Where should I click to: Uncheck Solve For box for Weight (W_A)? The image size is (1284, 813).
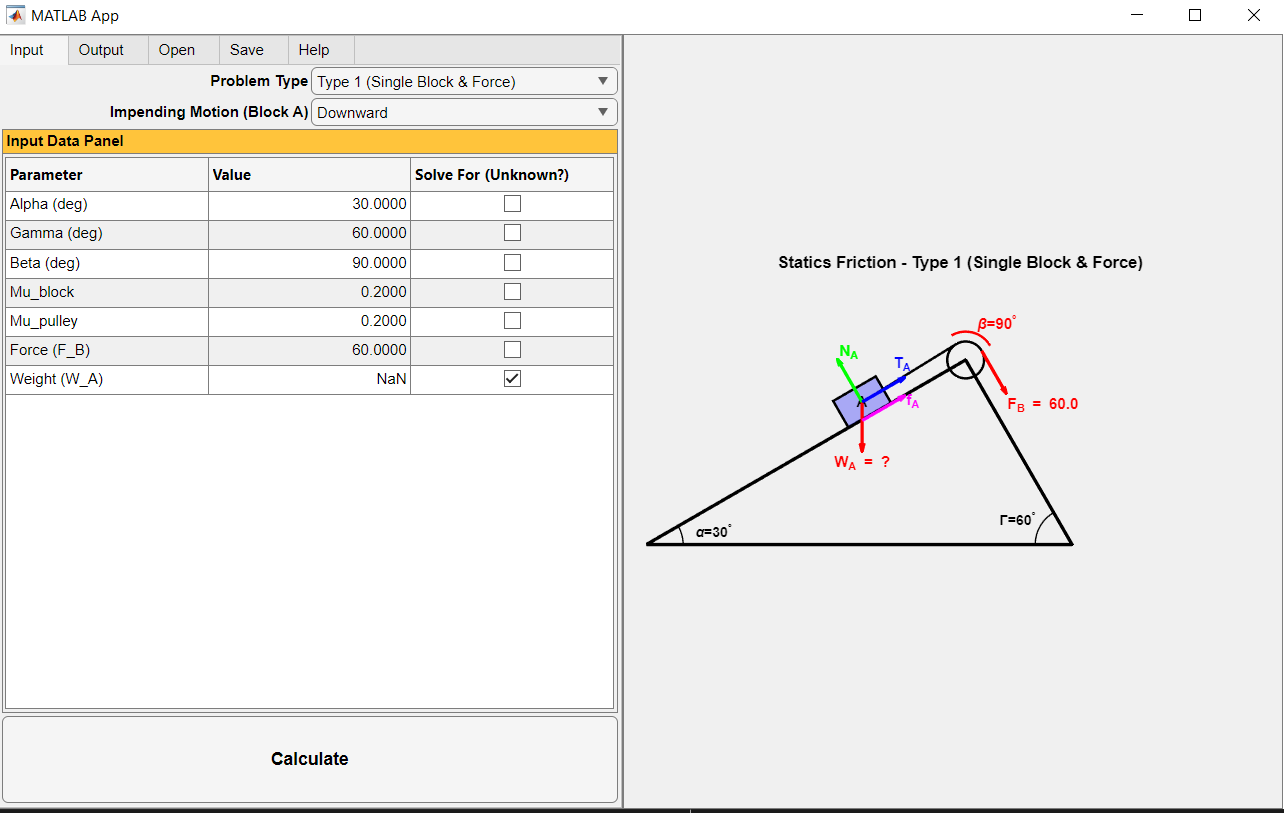click(512, 379)
